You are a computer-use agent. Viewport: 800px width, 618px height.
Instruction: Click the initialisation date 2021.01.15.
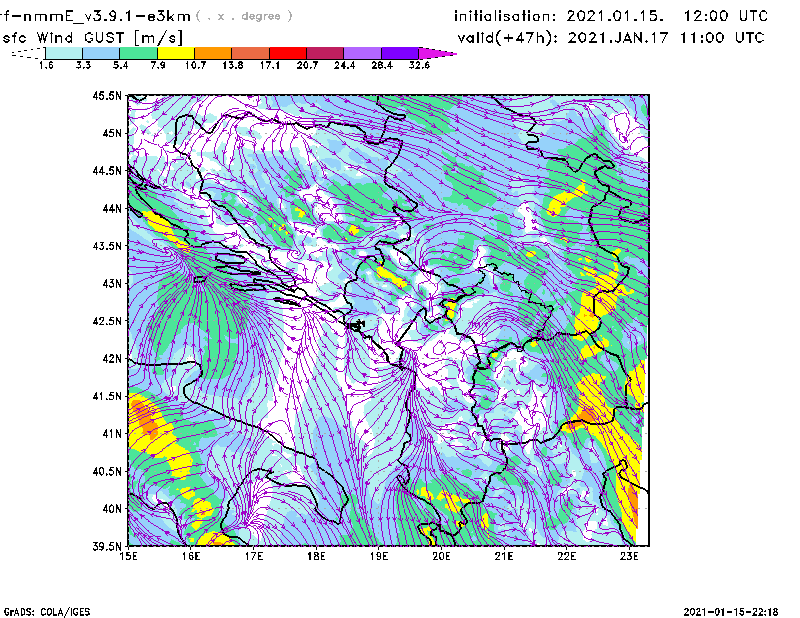click(x=615, y=16)
